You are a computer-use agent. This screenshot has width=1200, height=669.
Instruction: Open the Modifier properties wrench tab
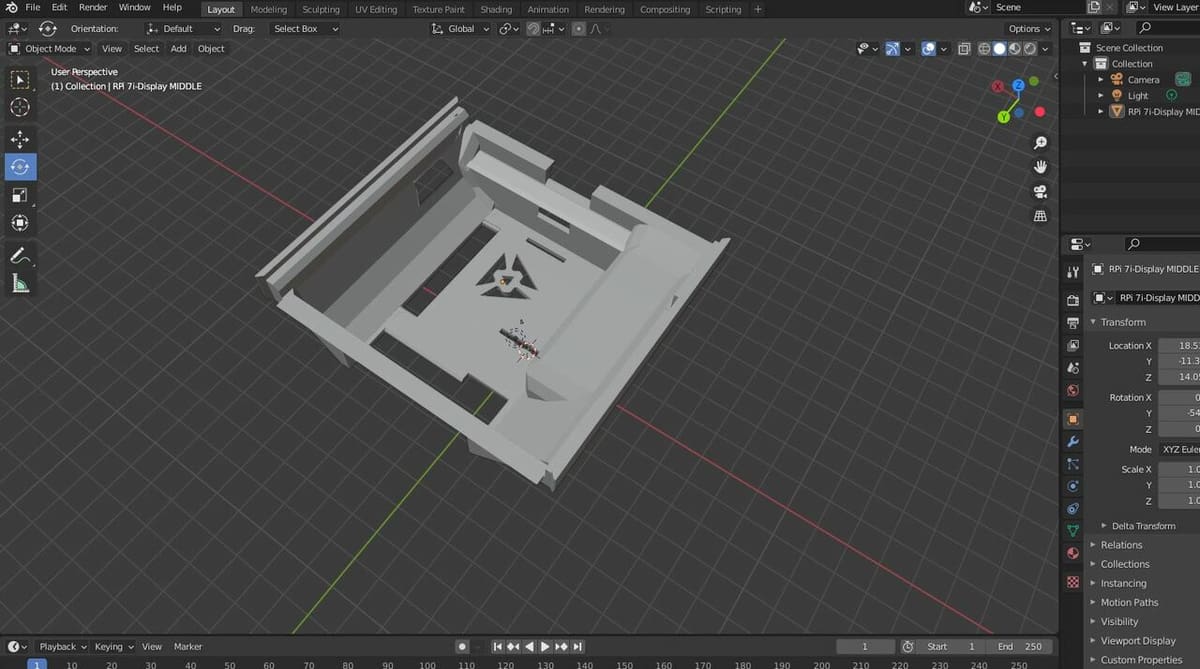pos(1073,442)
